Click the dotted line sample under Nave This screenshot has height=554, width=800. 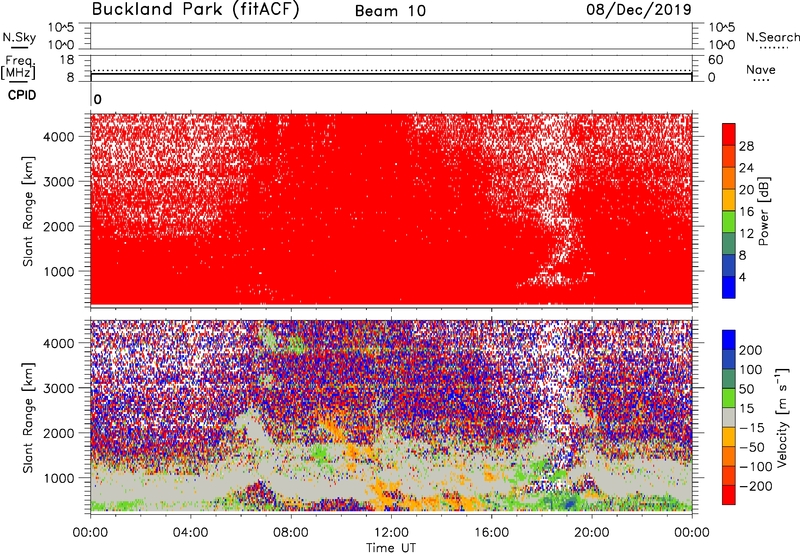point(762,80)
